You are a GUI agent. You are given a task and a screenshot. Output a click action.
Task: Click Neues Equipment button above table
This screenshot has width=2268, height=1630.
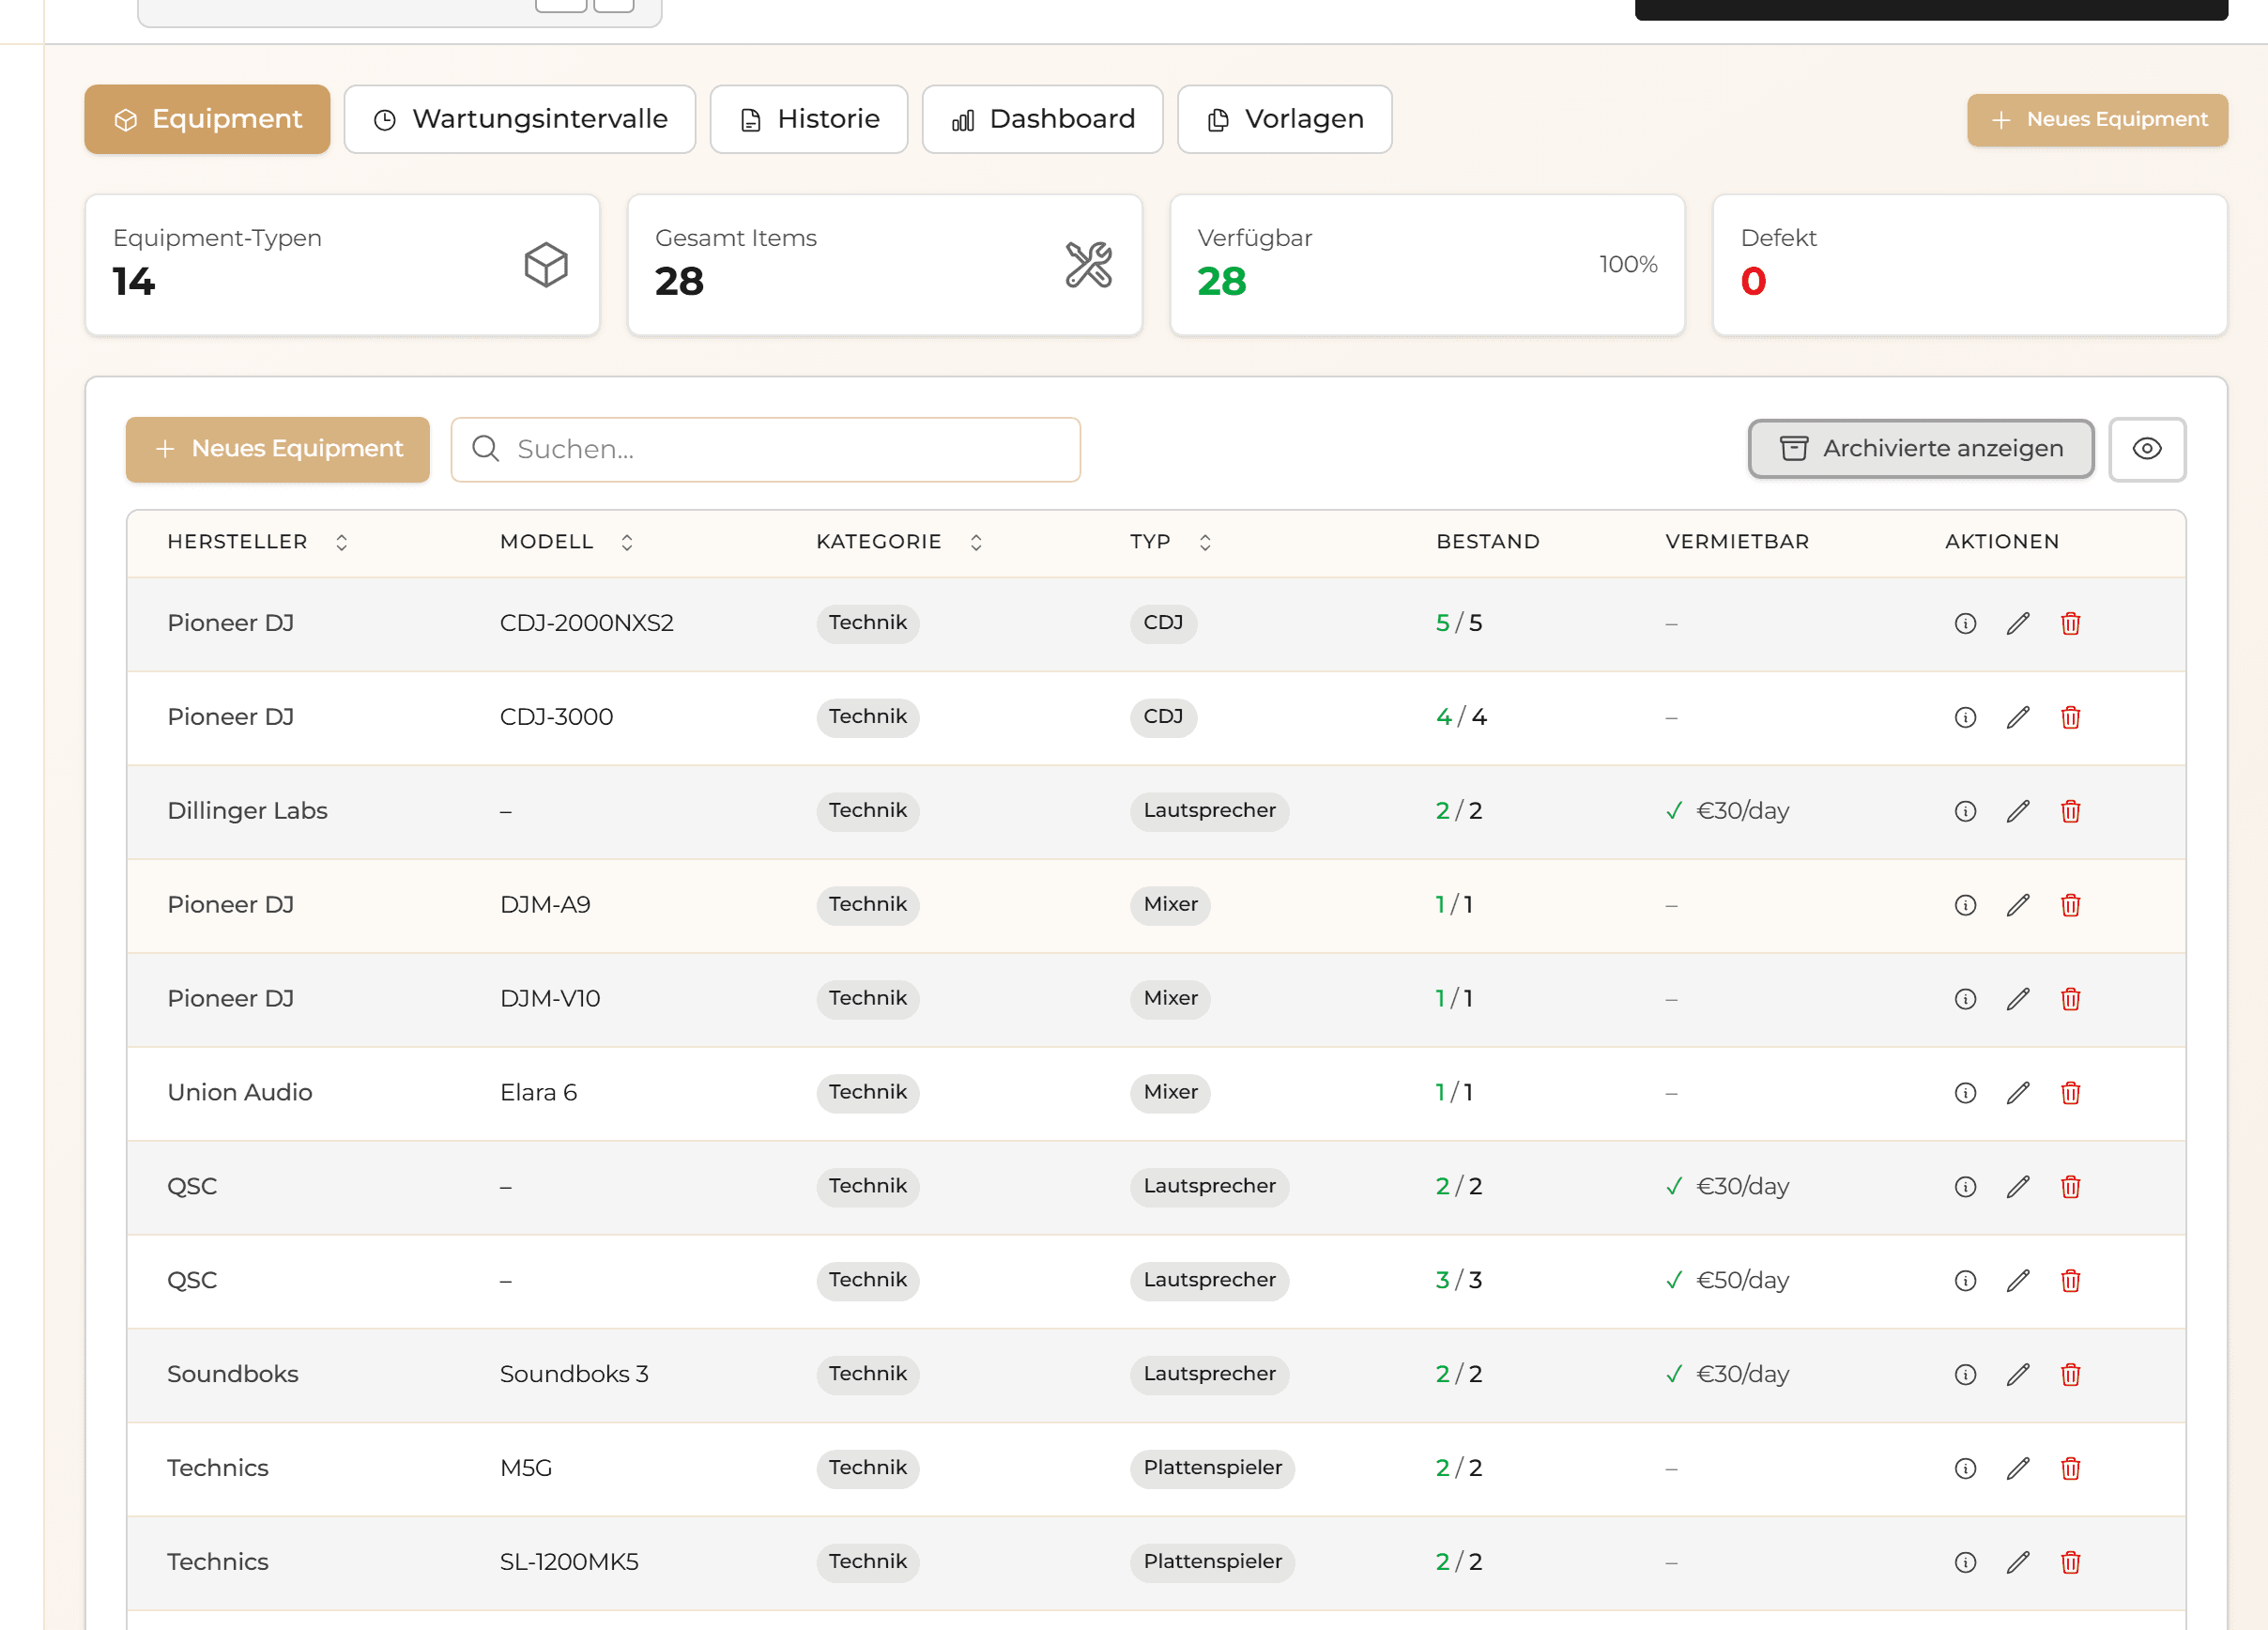pyautogui.click(x=277, y=449)
